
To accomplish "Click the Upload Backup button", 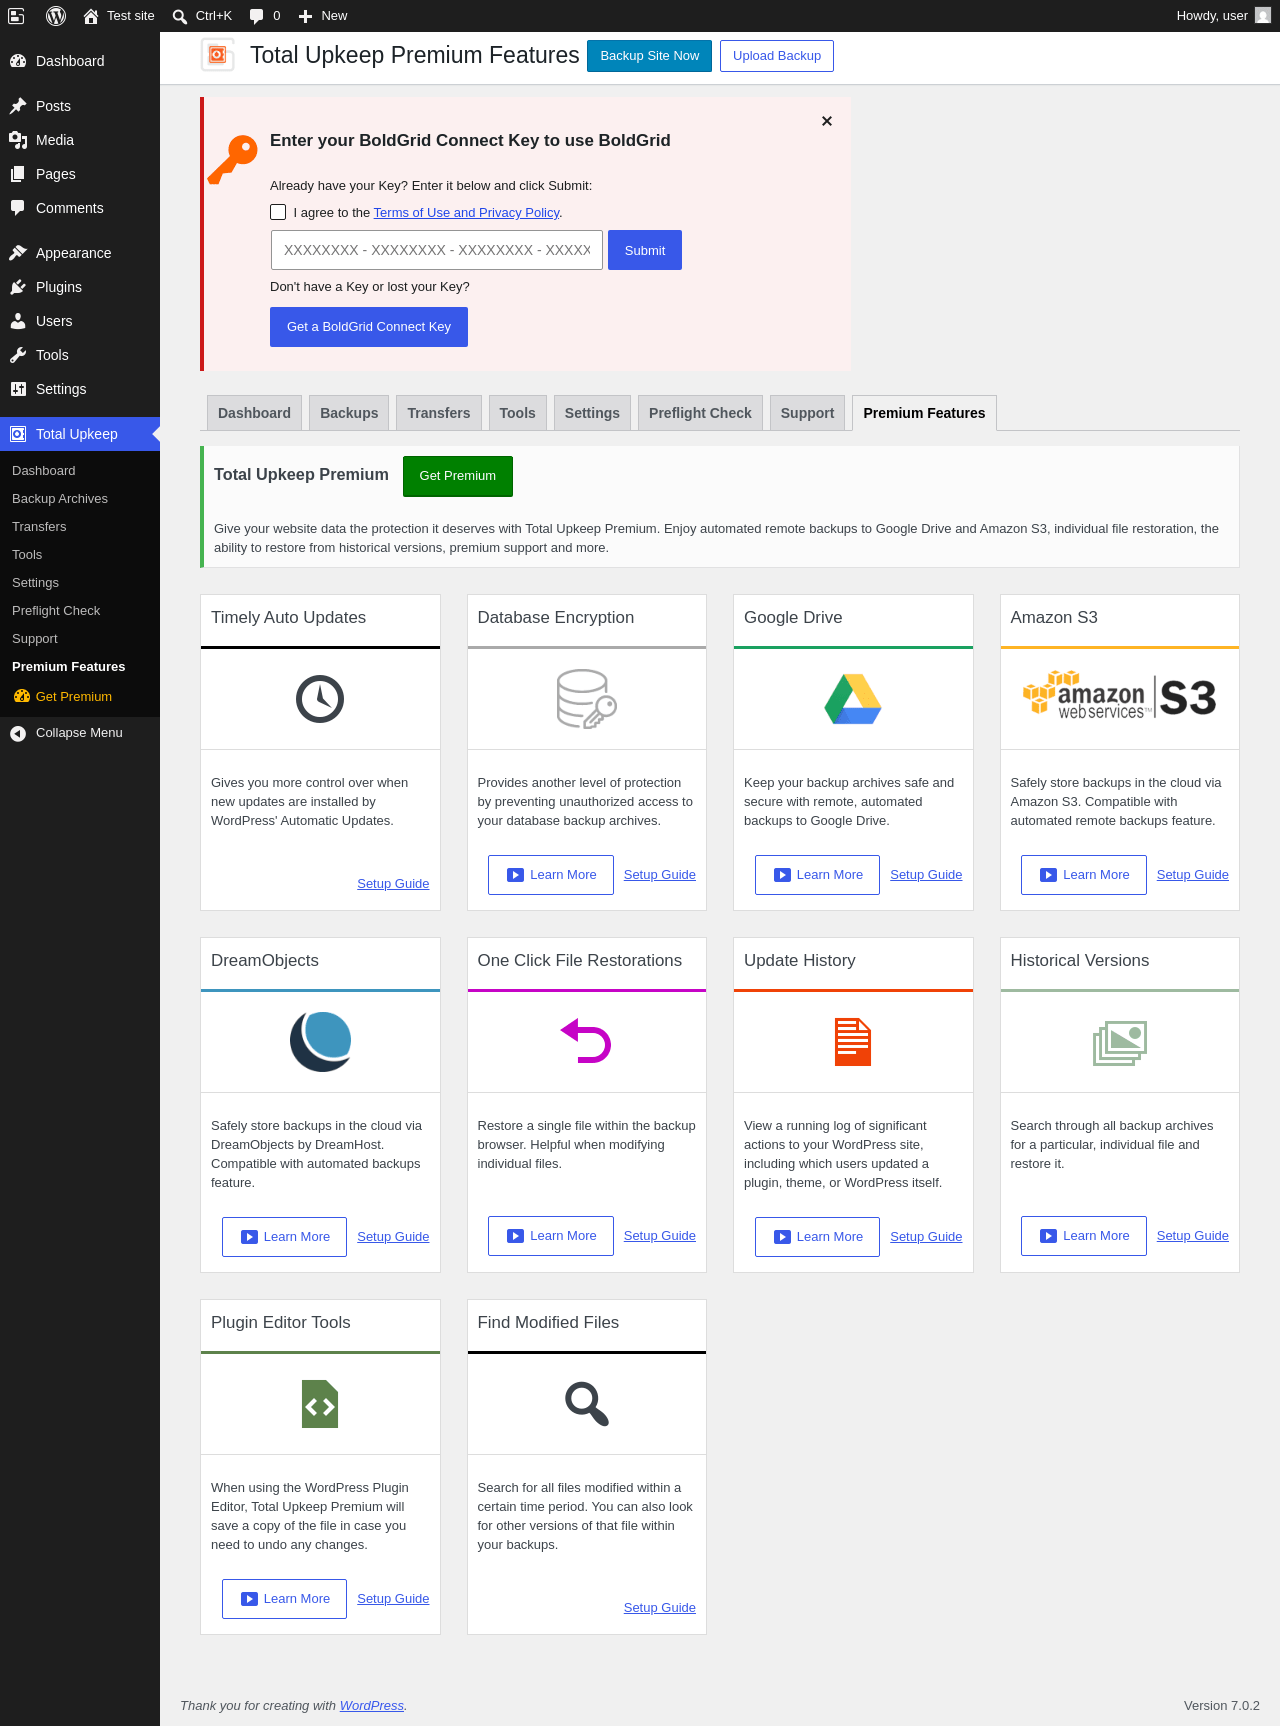I will (x=777, y=56).
